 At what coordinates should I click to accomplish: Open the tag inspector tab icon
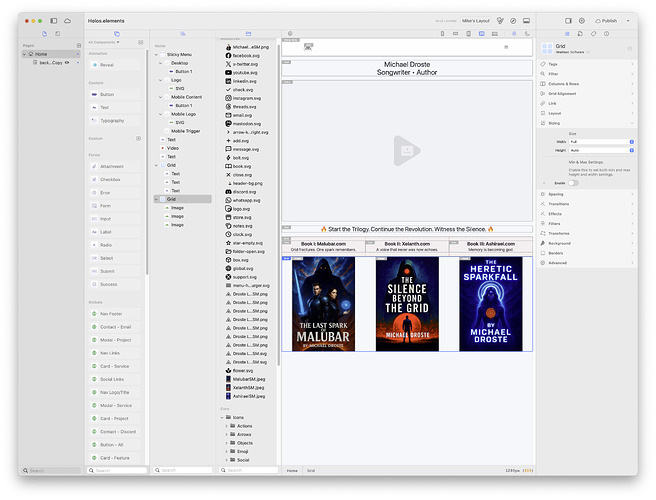[593, 33]
